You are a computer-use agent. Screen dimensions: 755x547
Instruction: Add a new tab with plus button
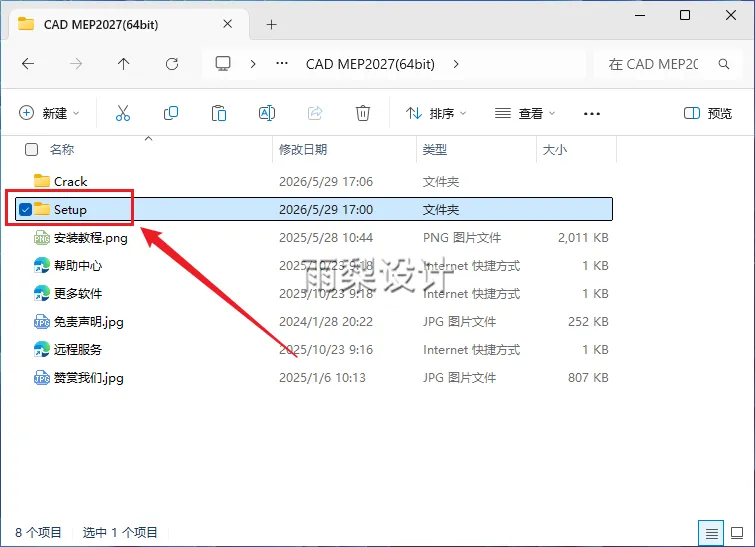click(272, 25)
